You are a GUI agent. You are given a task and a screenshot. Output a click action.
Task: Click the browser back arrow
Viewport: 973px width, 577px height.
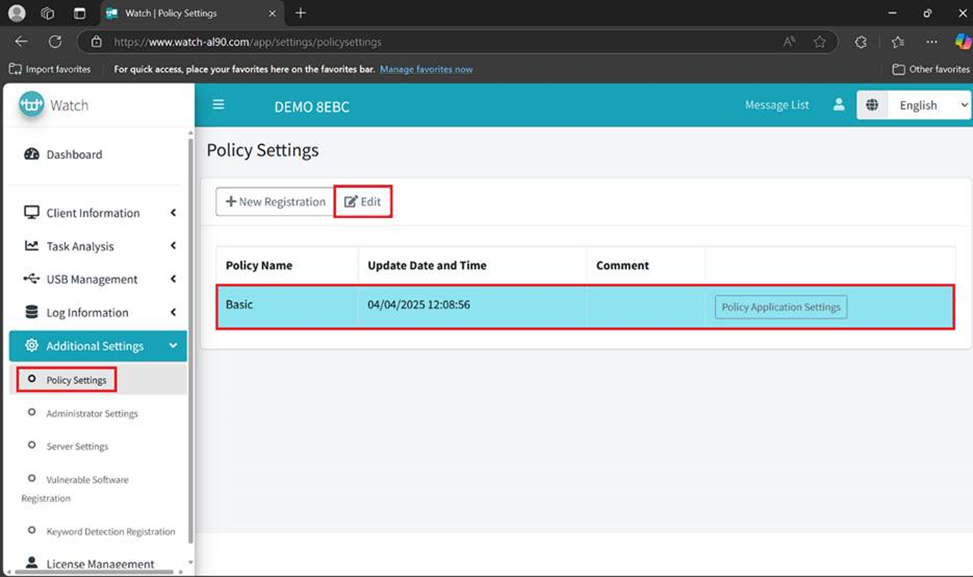click(x=21, y=42)
